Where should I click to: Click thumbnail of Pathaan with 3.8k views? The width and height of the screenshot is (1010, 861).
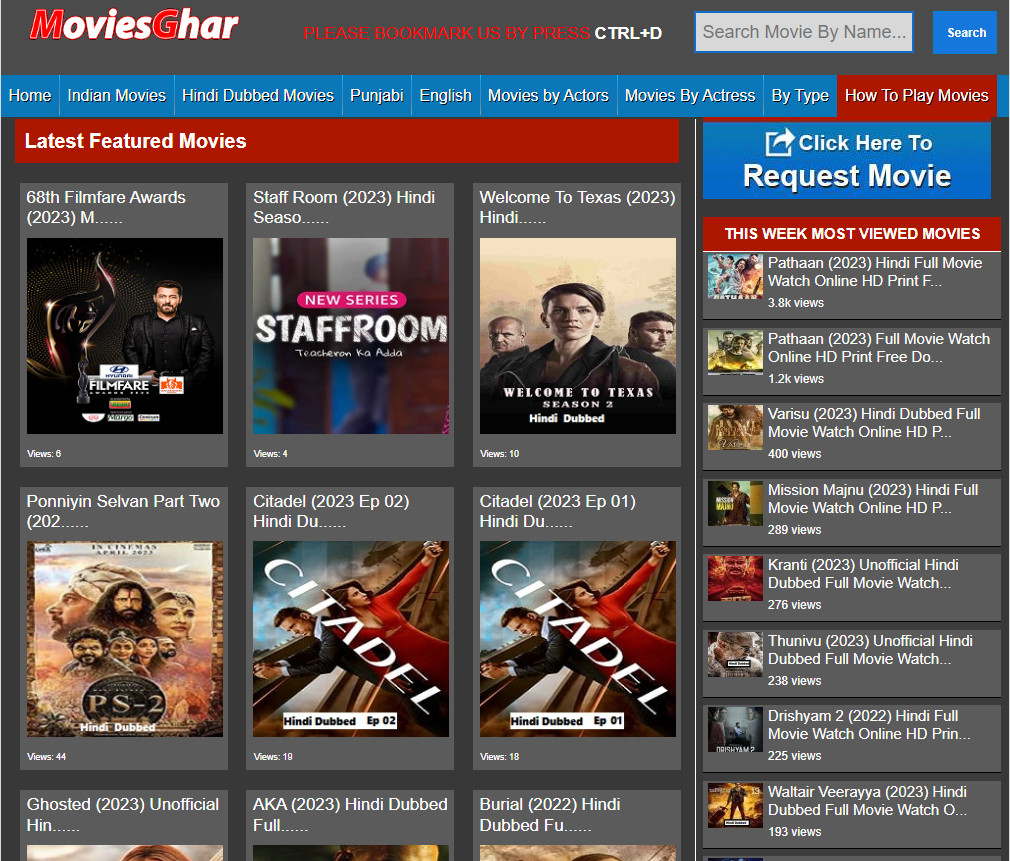735,276
